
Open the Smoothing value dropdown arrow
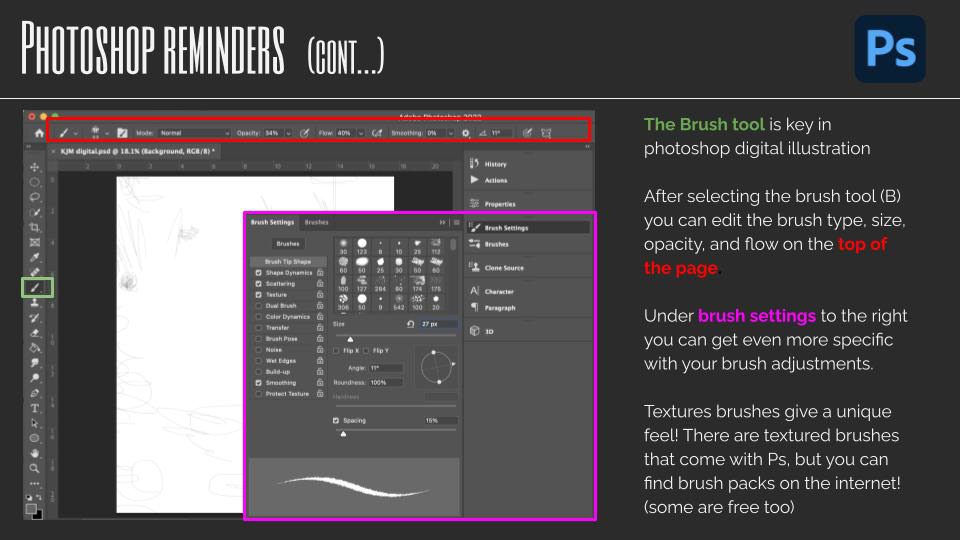[x=450, y=133]
